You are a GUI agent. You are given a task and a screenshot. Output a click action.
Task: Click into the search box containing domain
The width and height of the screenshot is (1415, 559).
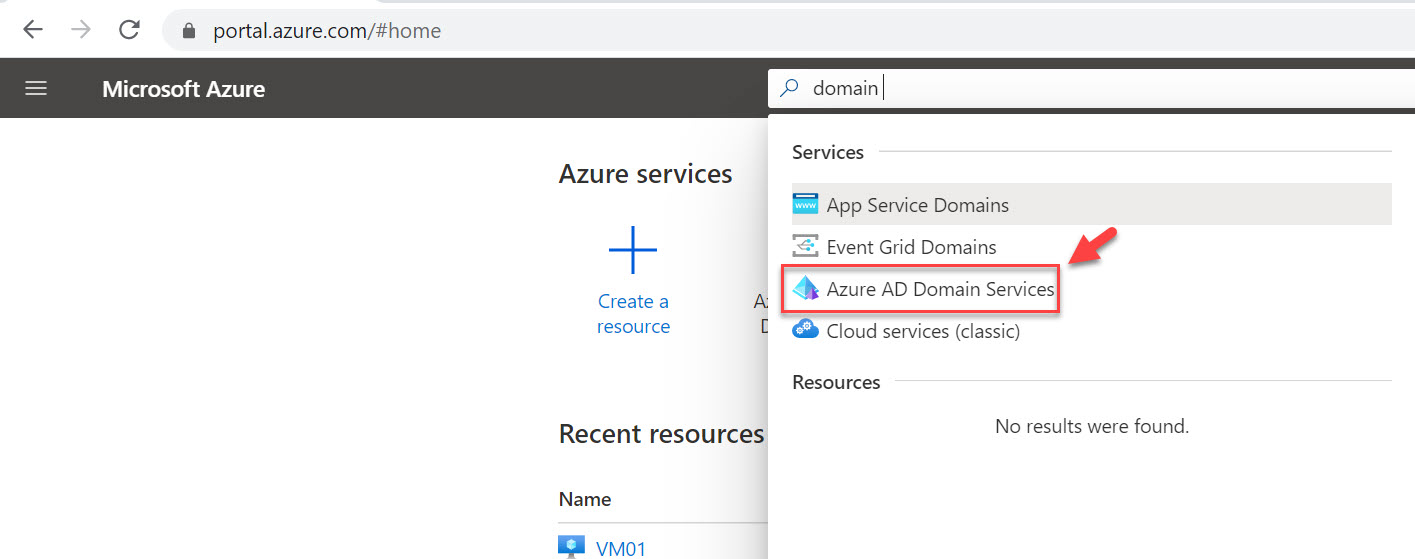tap(1090, 88)
